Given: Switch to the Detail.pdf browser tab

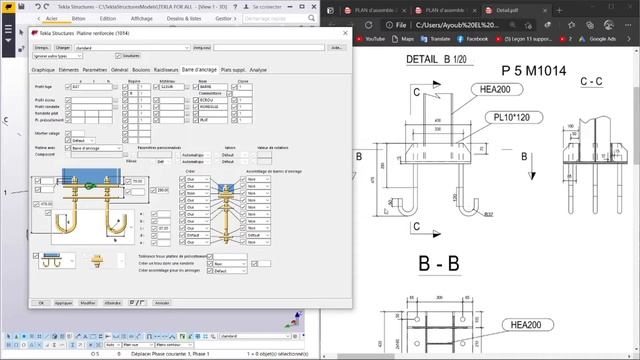Looking at the screenshot, I should (x=516, y=10).
